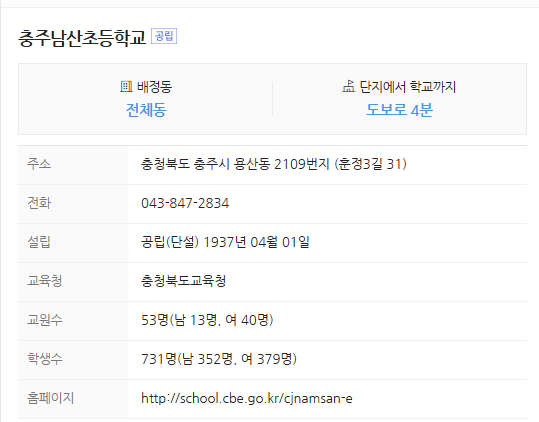Click the 홈페이지 row label
This screenshot has height=422, width=539.
click(51, 398)
